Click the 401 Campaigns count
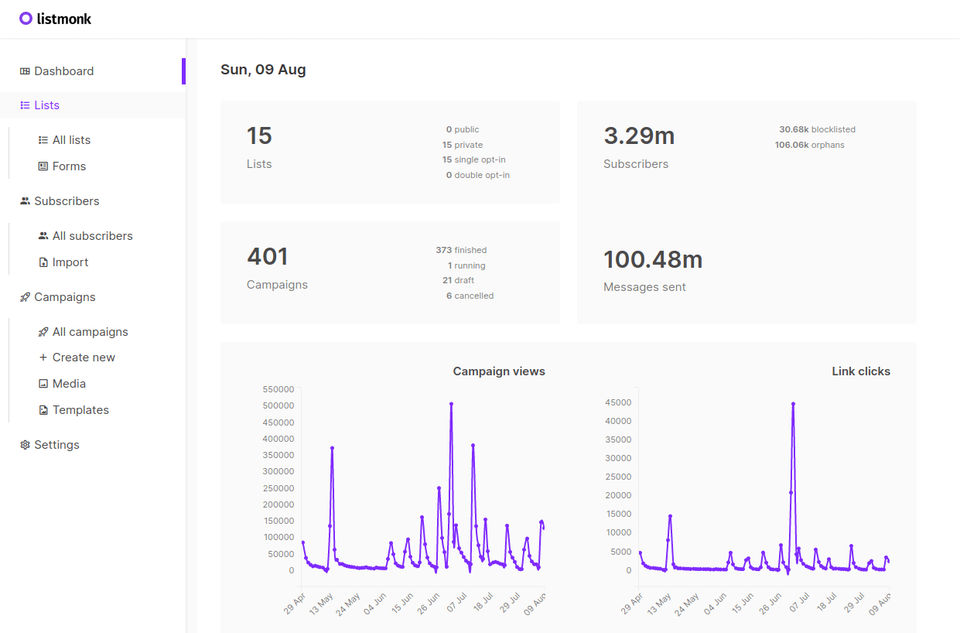 pyautogui.click(x=268, y=257)
